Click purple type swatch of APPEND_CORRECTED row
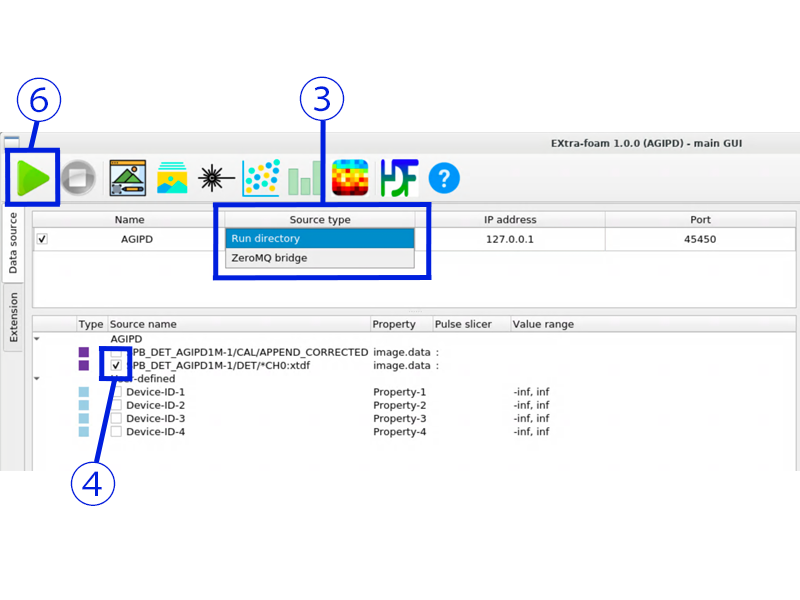Viewport: 800px width, 600px height. 84,352
